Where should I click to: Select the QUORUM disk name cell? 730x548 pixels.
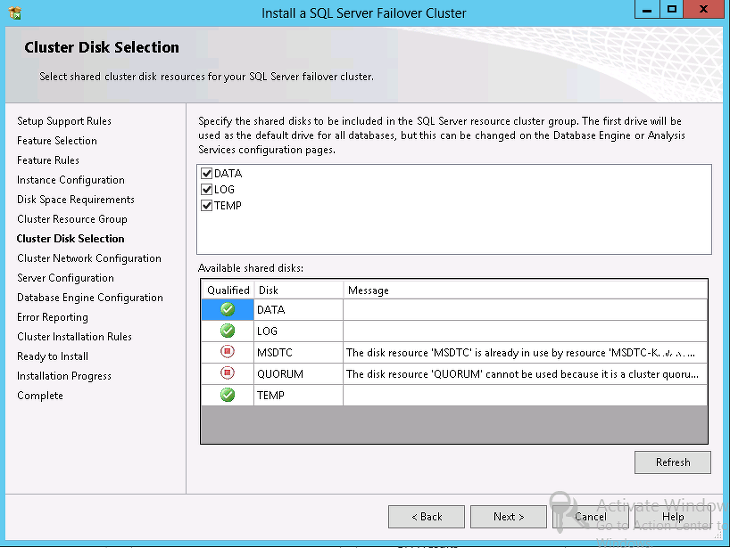pyautogui.click(x=298, y=374)
